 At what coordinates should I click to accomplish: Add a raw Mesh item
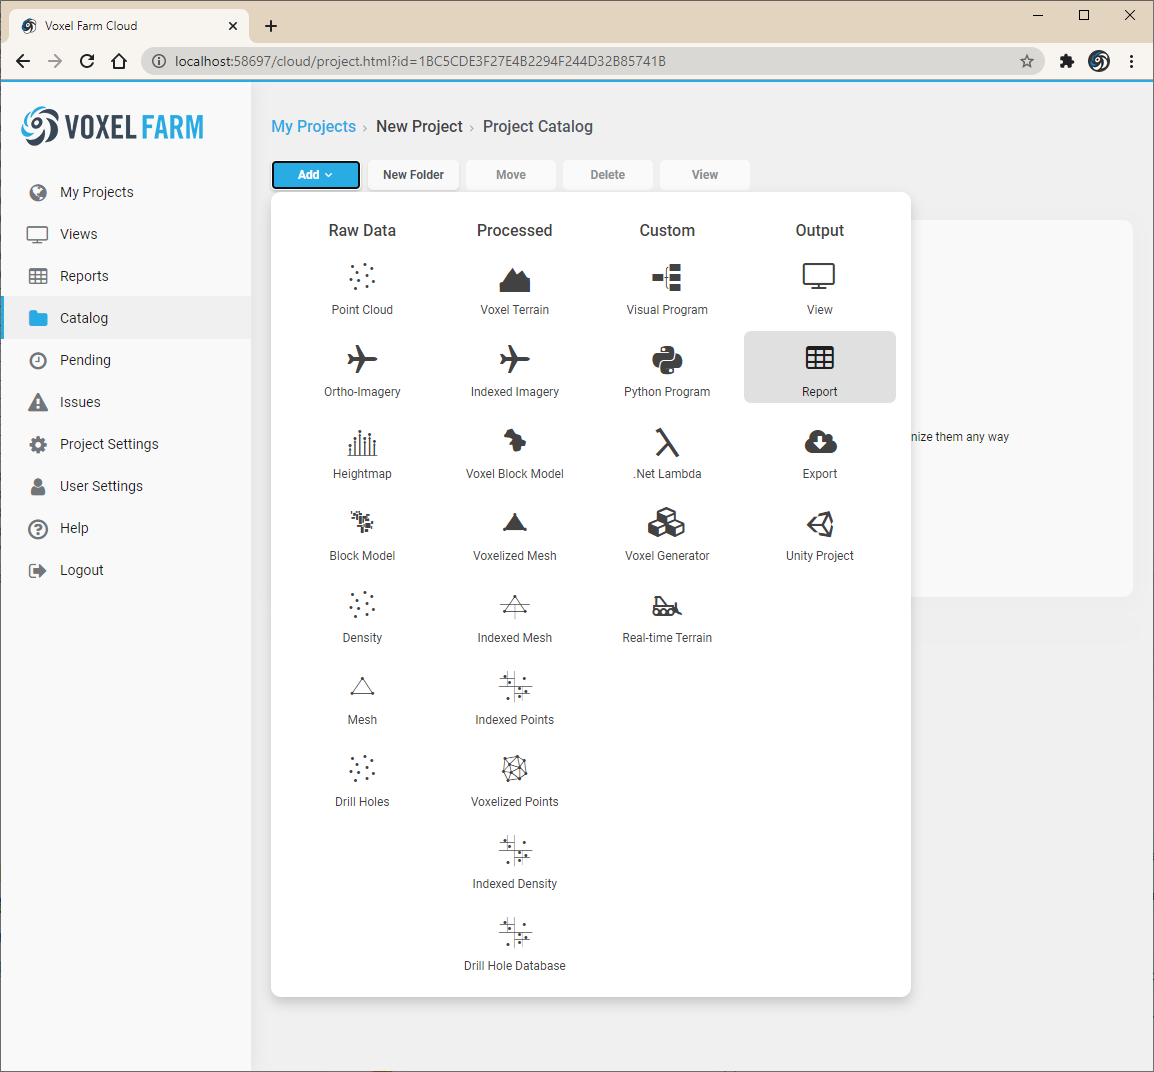click(362, 699)
